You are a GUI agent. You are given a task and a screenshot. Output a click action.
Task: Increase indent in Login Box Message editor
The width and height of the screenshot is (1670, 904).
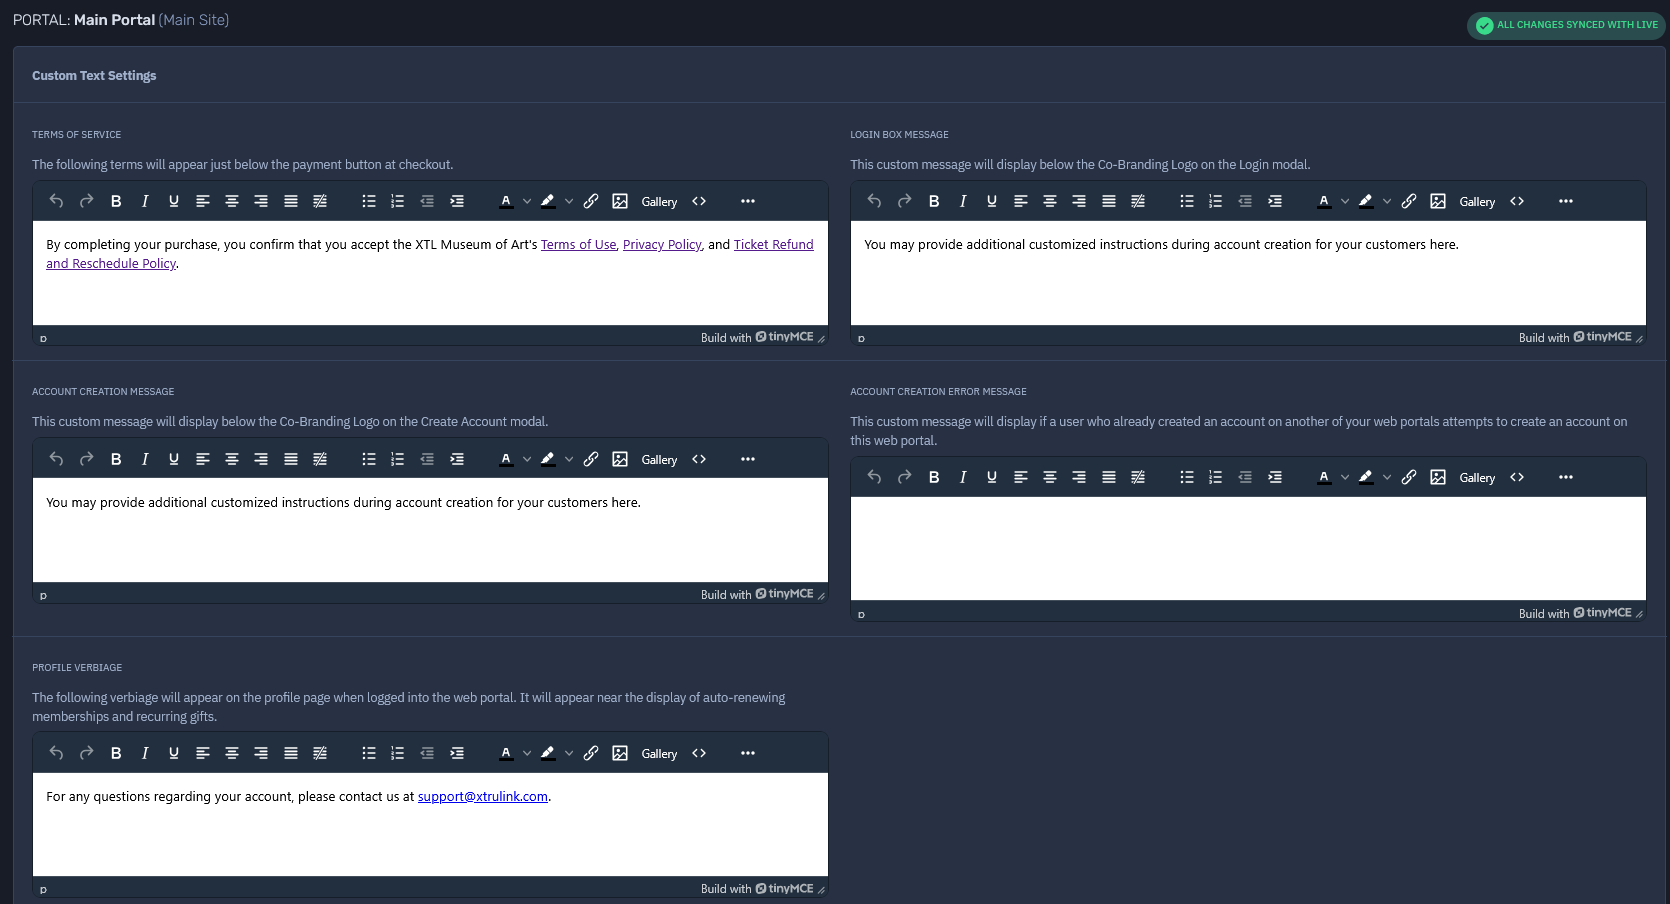[x=1275, y=201]
